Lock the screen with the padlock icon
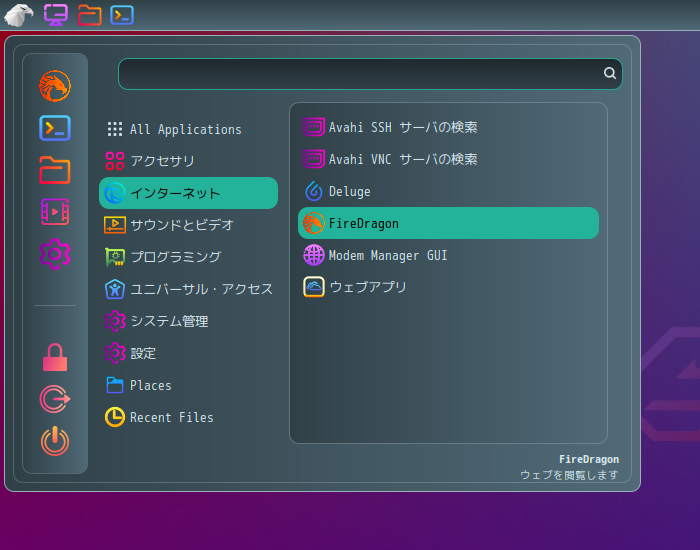This screenshot has height=550, width=700. pos(55,357)
